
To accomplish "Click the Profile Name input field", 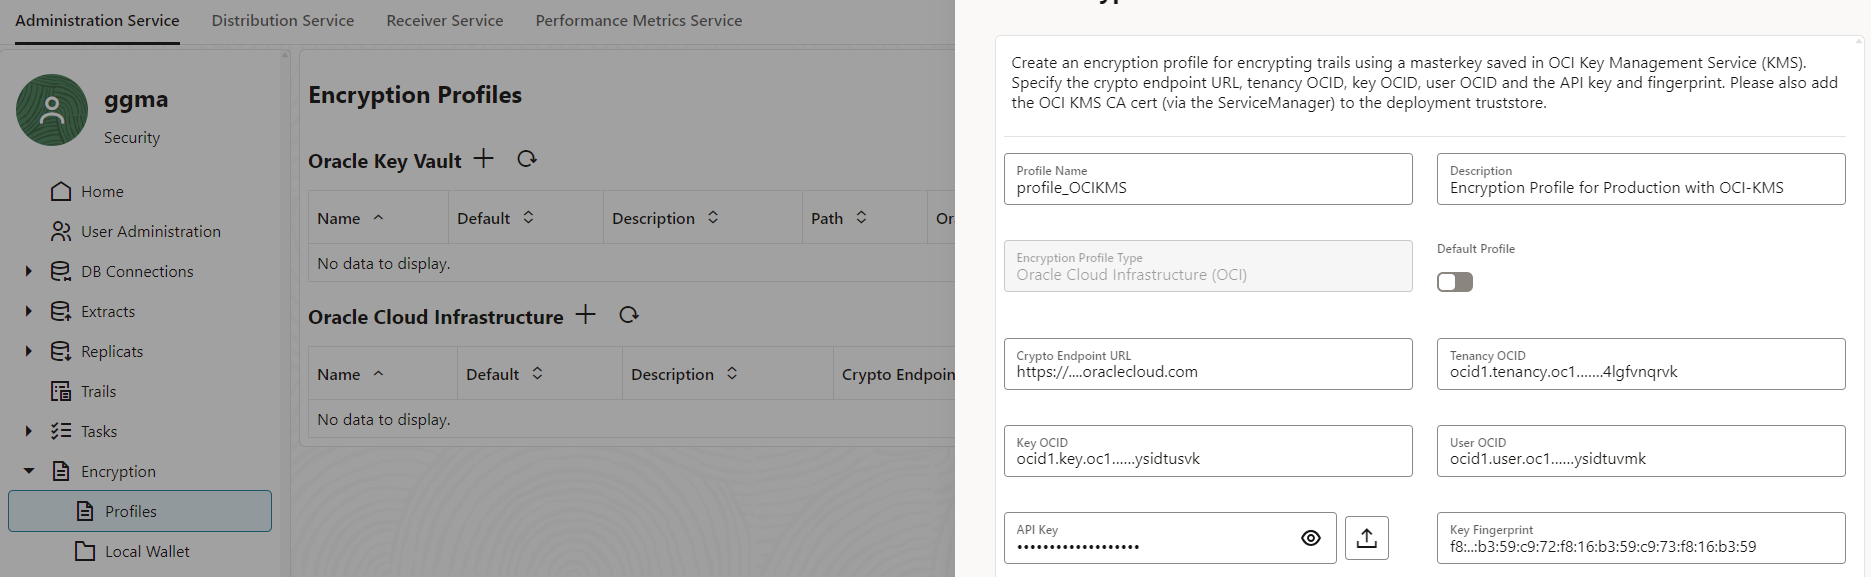I will pyautogui.click(x=1208, y=187).
